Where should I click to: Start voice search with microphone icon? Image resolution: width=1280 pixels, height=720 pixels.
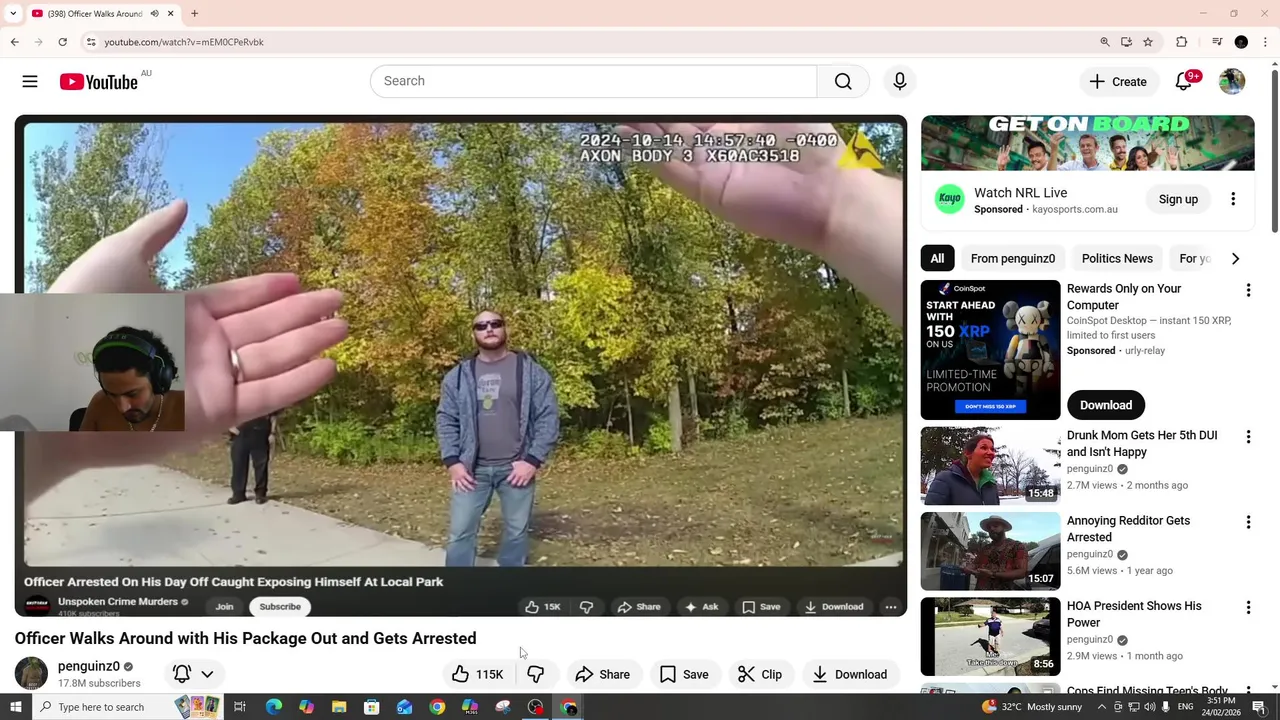tap(899, 81)
